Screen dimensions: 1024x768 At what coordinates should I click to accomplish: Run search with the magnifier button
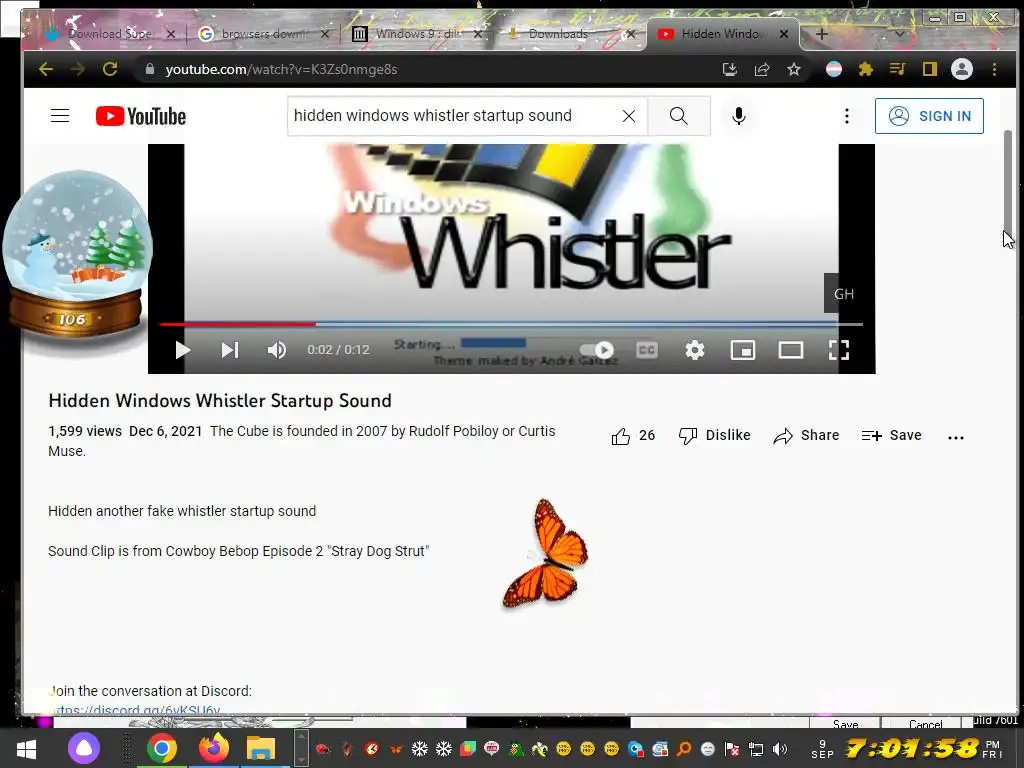(x=679, y=116)
